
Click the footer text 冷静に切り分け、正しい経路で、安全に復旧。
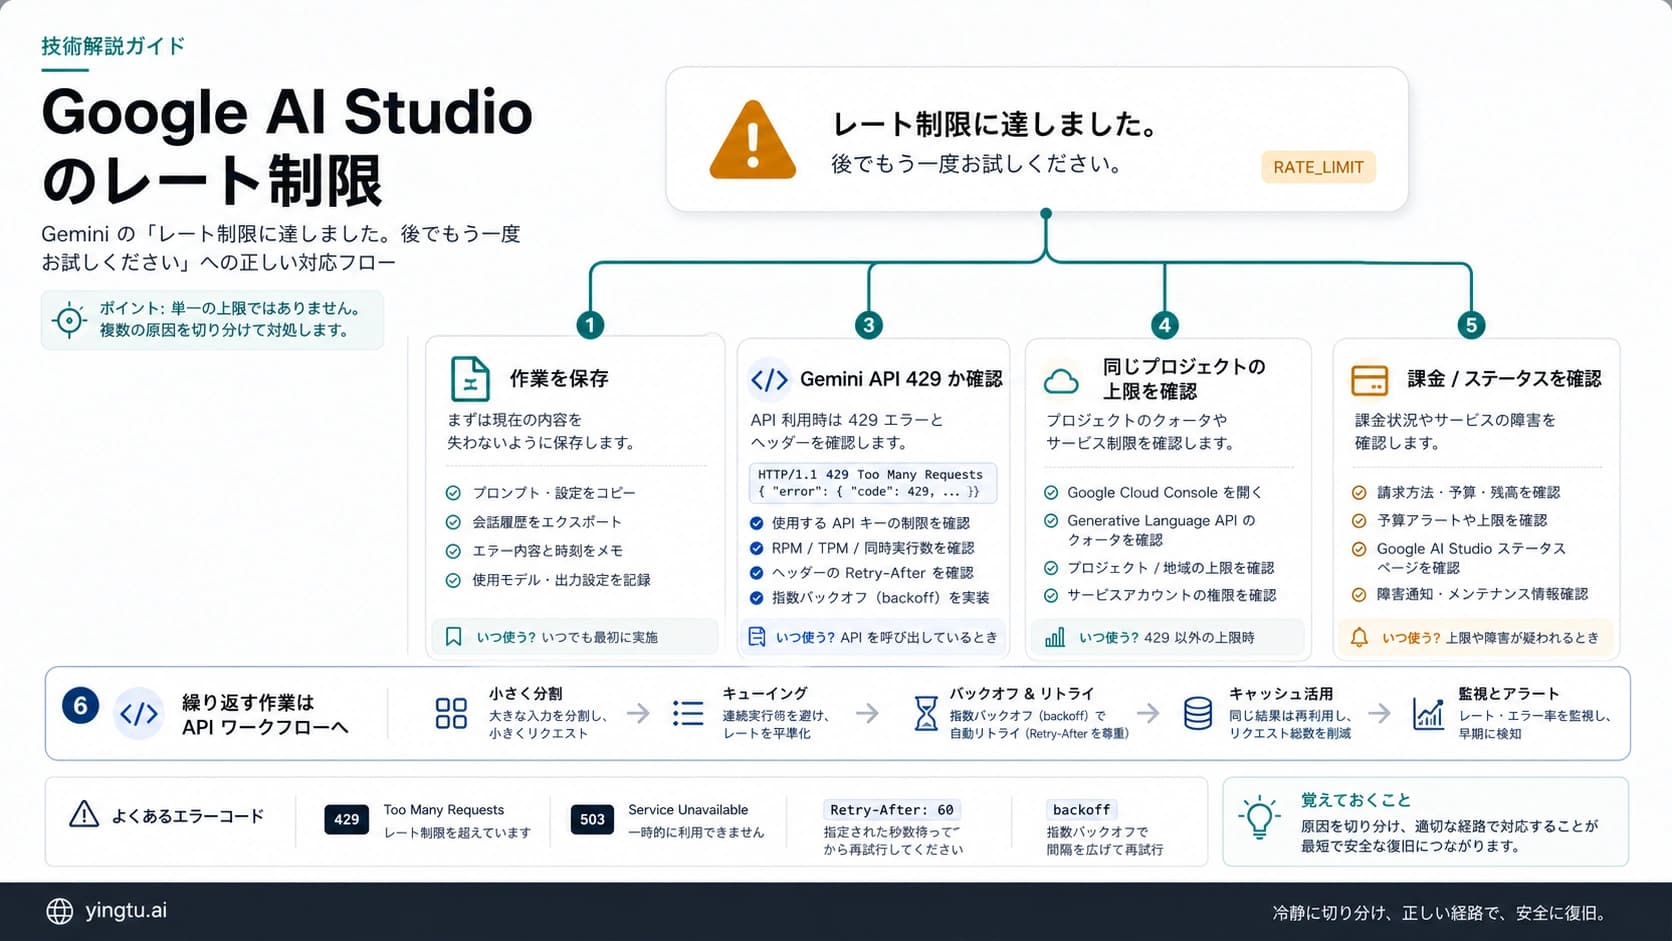pyautogui.click(x=1442, y=912)
